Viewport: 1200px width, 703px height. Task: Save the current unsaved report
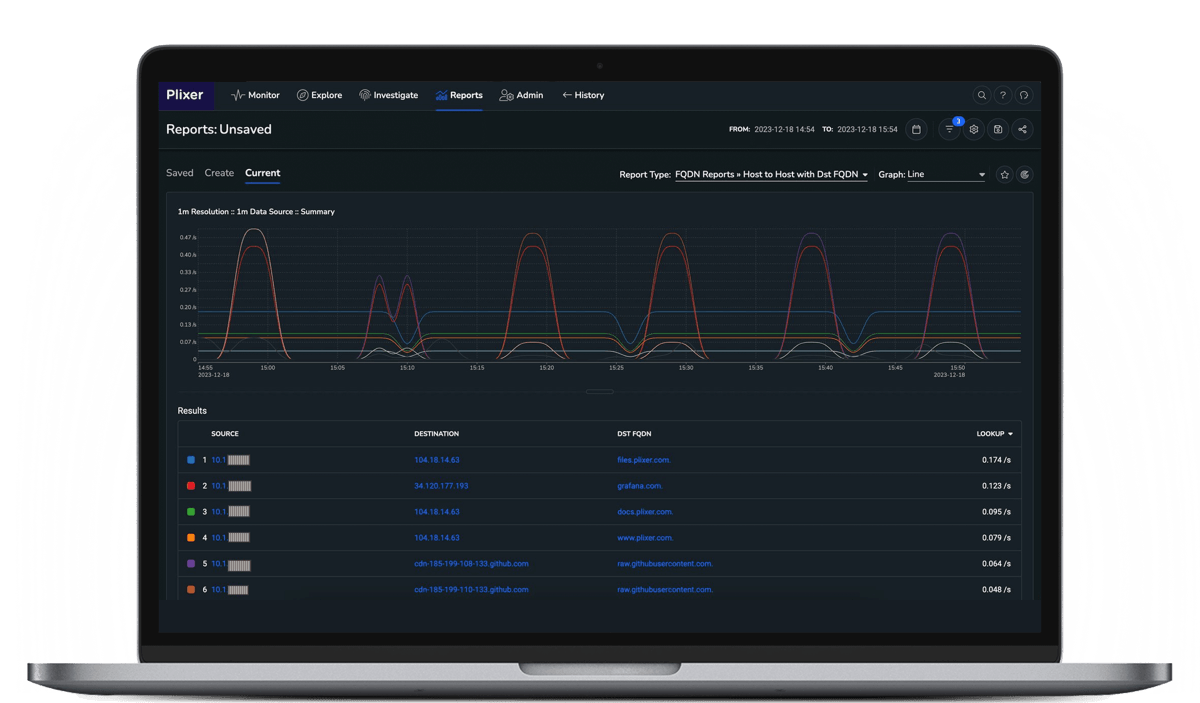(x=998, y=129)
